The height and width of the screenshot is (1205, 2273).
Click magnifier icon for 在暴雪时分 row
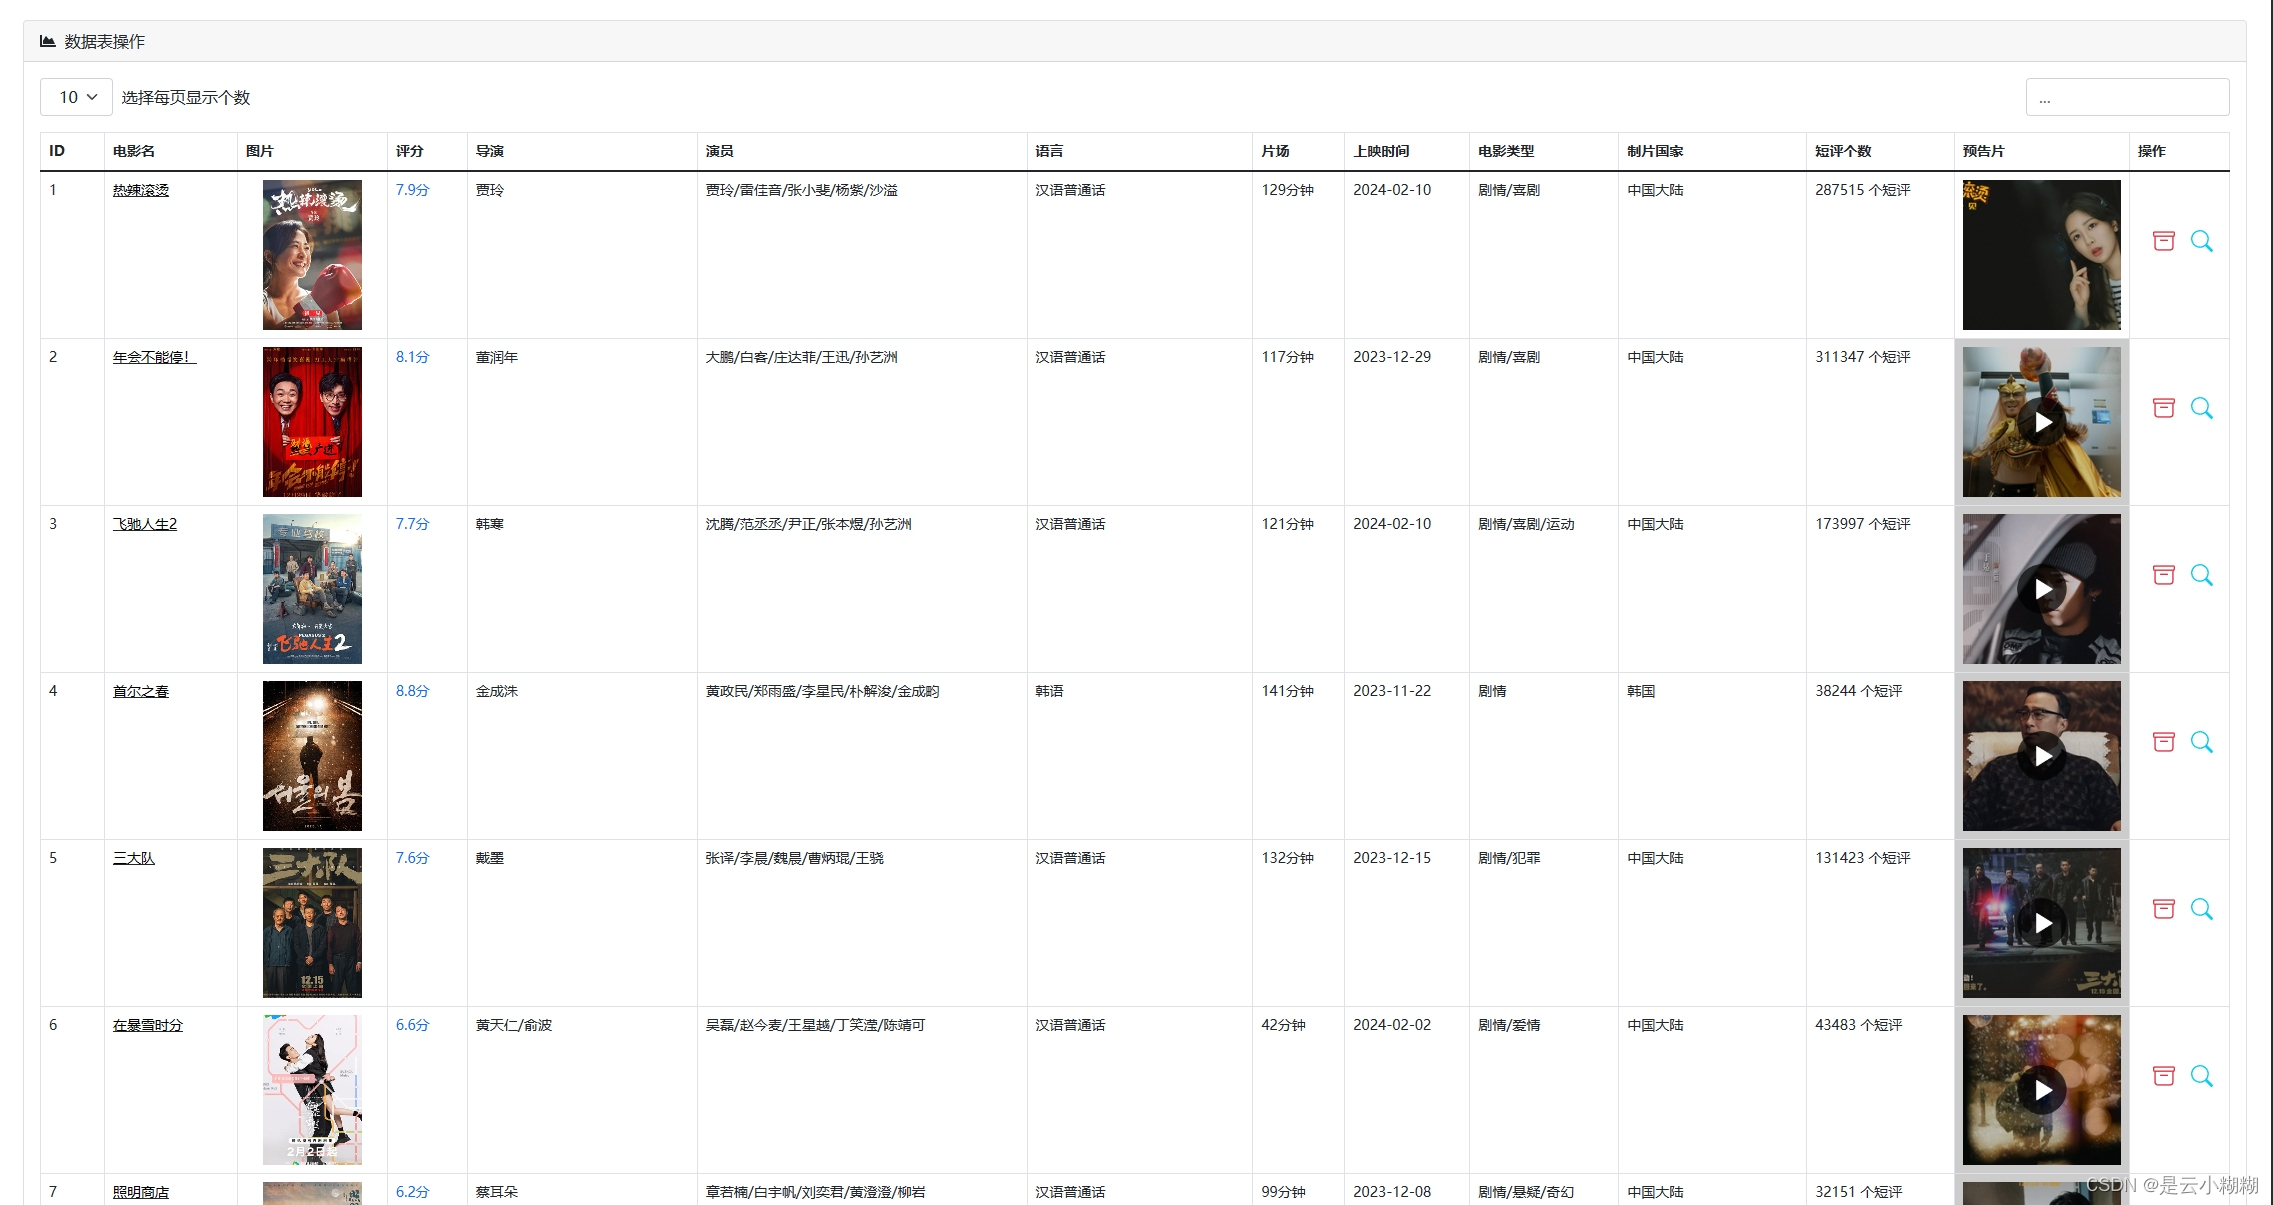pyautogui.click(x=2201, y=1076)
